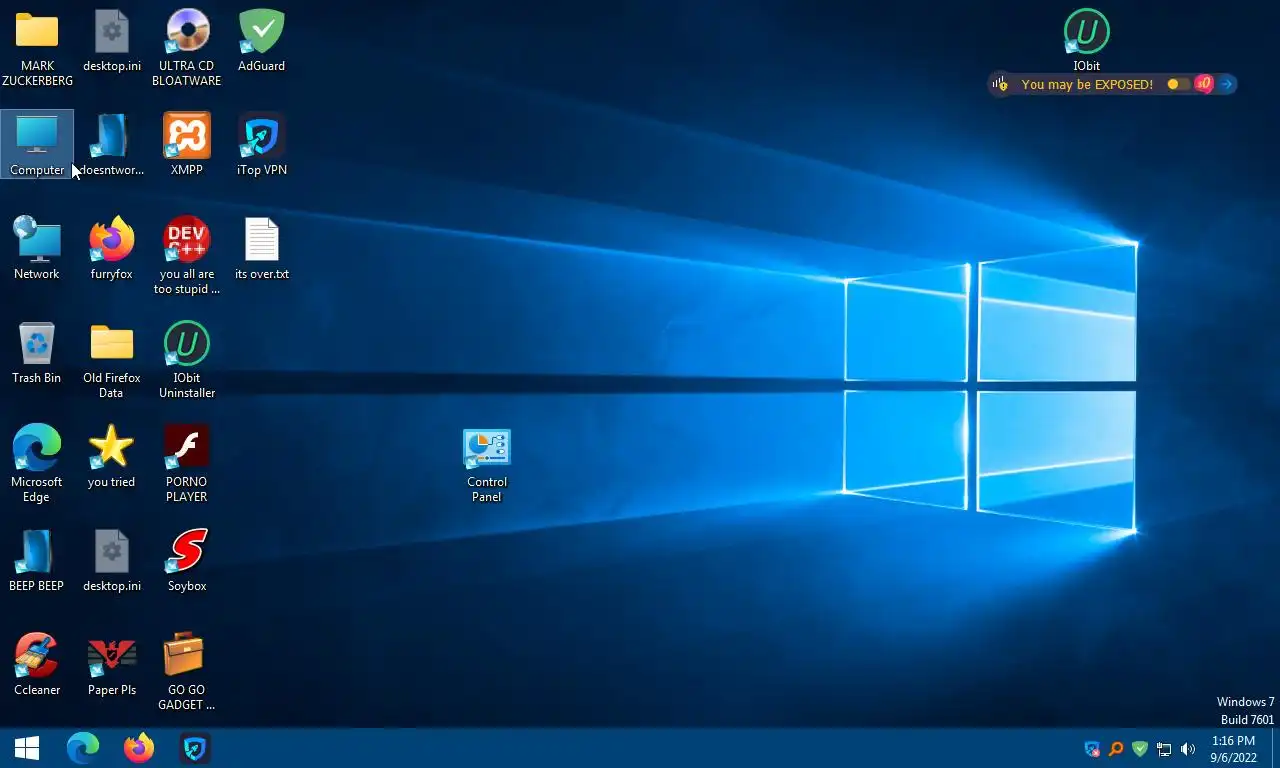1280x768 pixels.
Task: Open the taskbar clock showing 1:16 PM
Action: click(x=1233, y=749)
